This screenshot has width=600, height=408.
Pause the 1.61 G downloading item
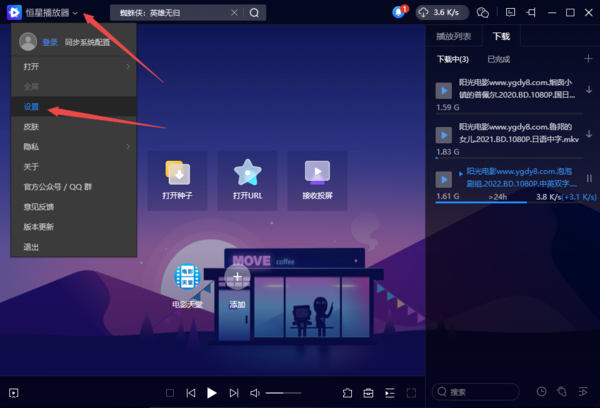(589, 178)
